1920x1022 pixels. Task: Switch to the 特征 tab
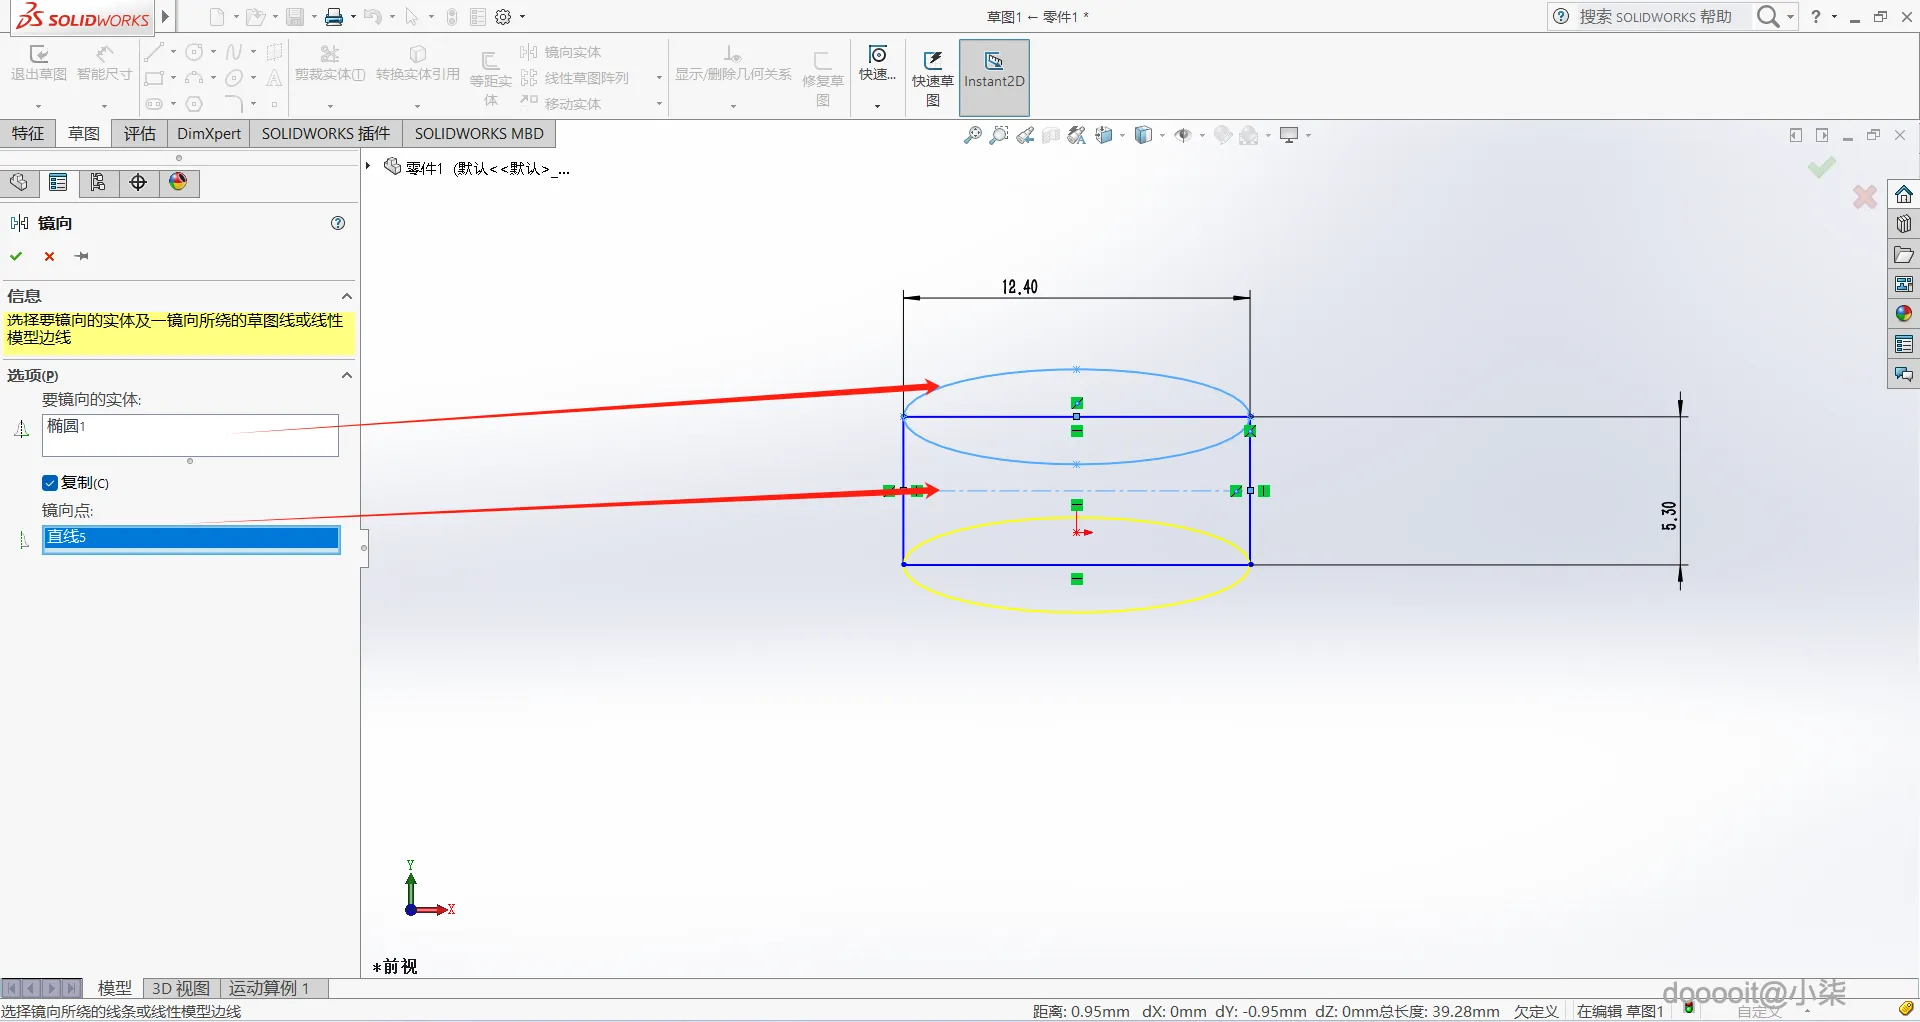tap(28, 133)
